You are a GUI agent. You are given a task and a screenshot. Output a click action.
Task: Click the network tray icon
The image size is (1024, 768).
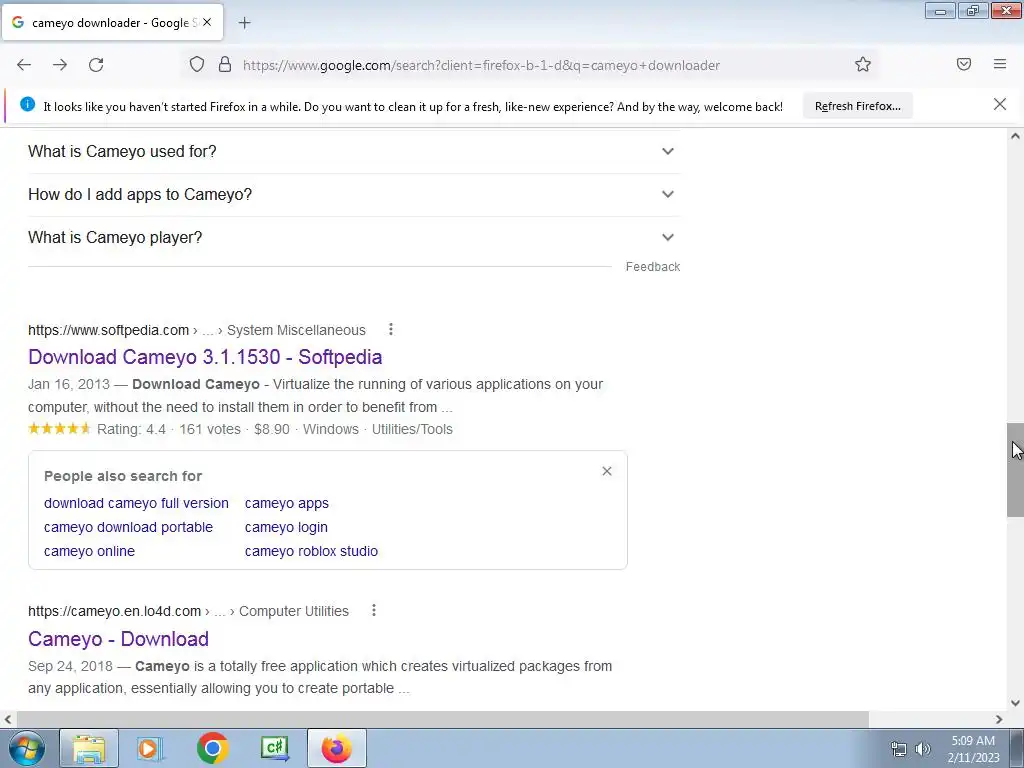coord(899,749)
